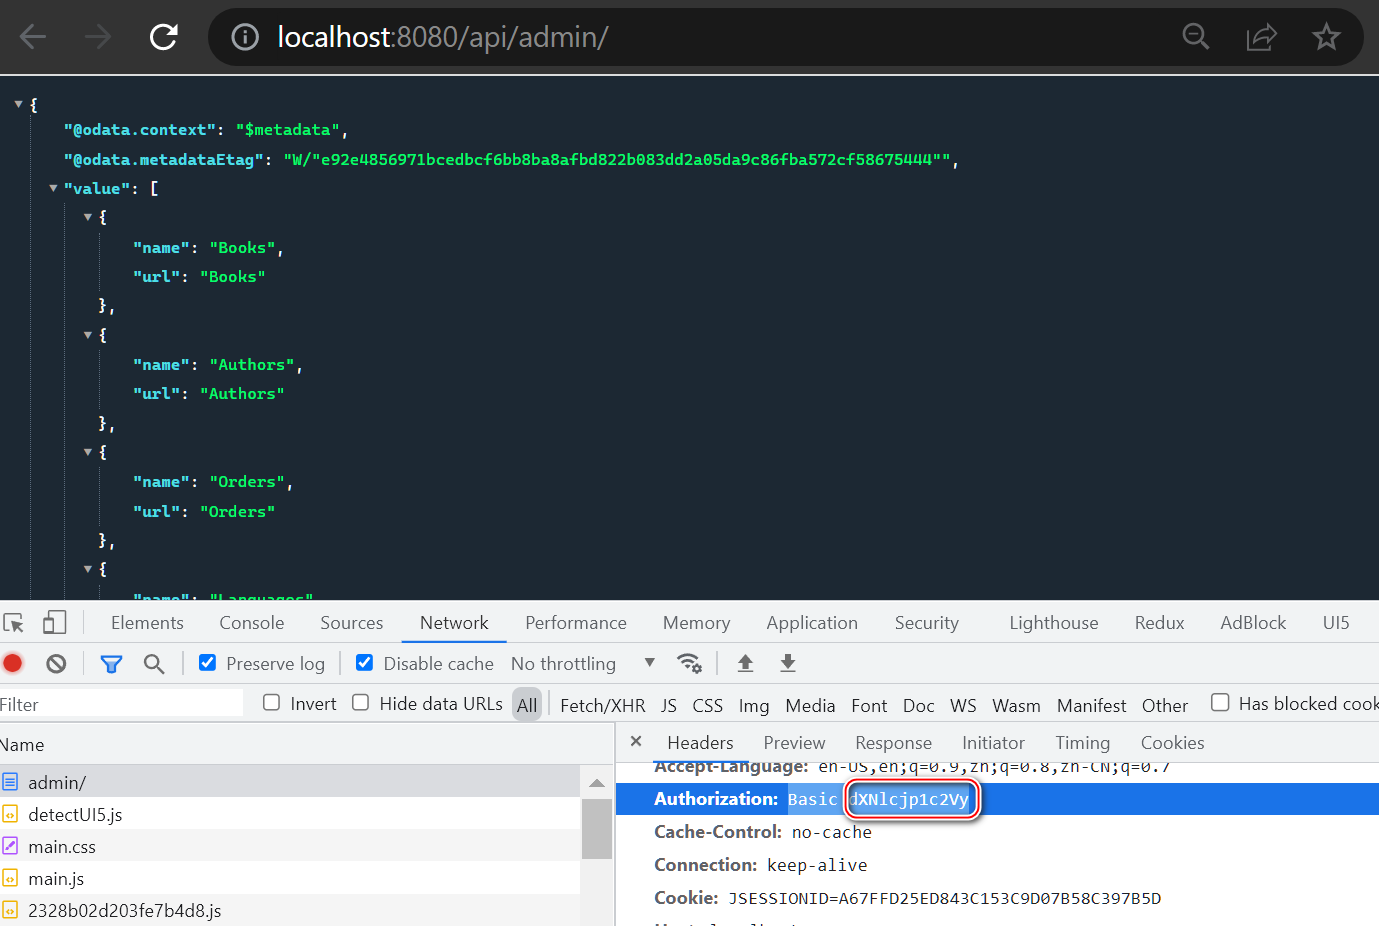Switch to the Response detail tab
The width and height of the screenshot is (1379, 926).
click(893, 743)
